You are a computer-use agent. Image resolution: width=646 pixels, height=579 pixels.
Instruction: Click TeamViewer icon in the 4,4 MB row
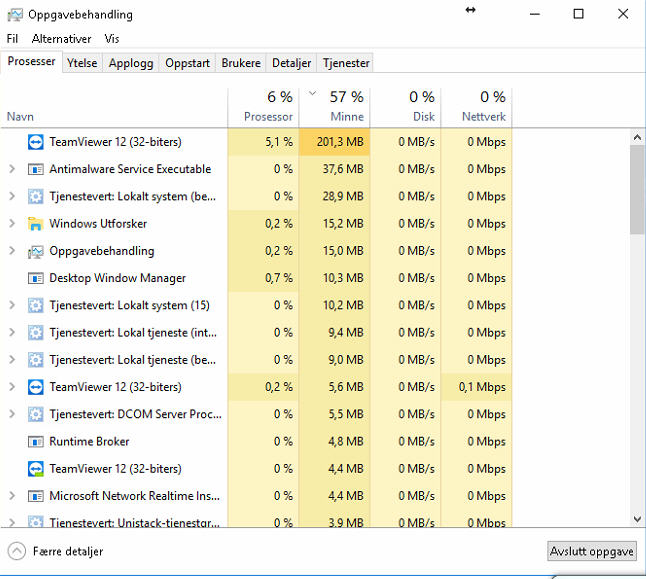[35, 469]
